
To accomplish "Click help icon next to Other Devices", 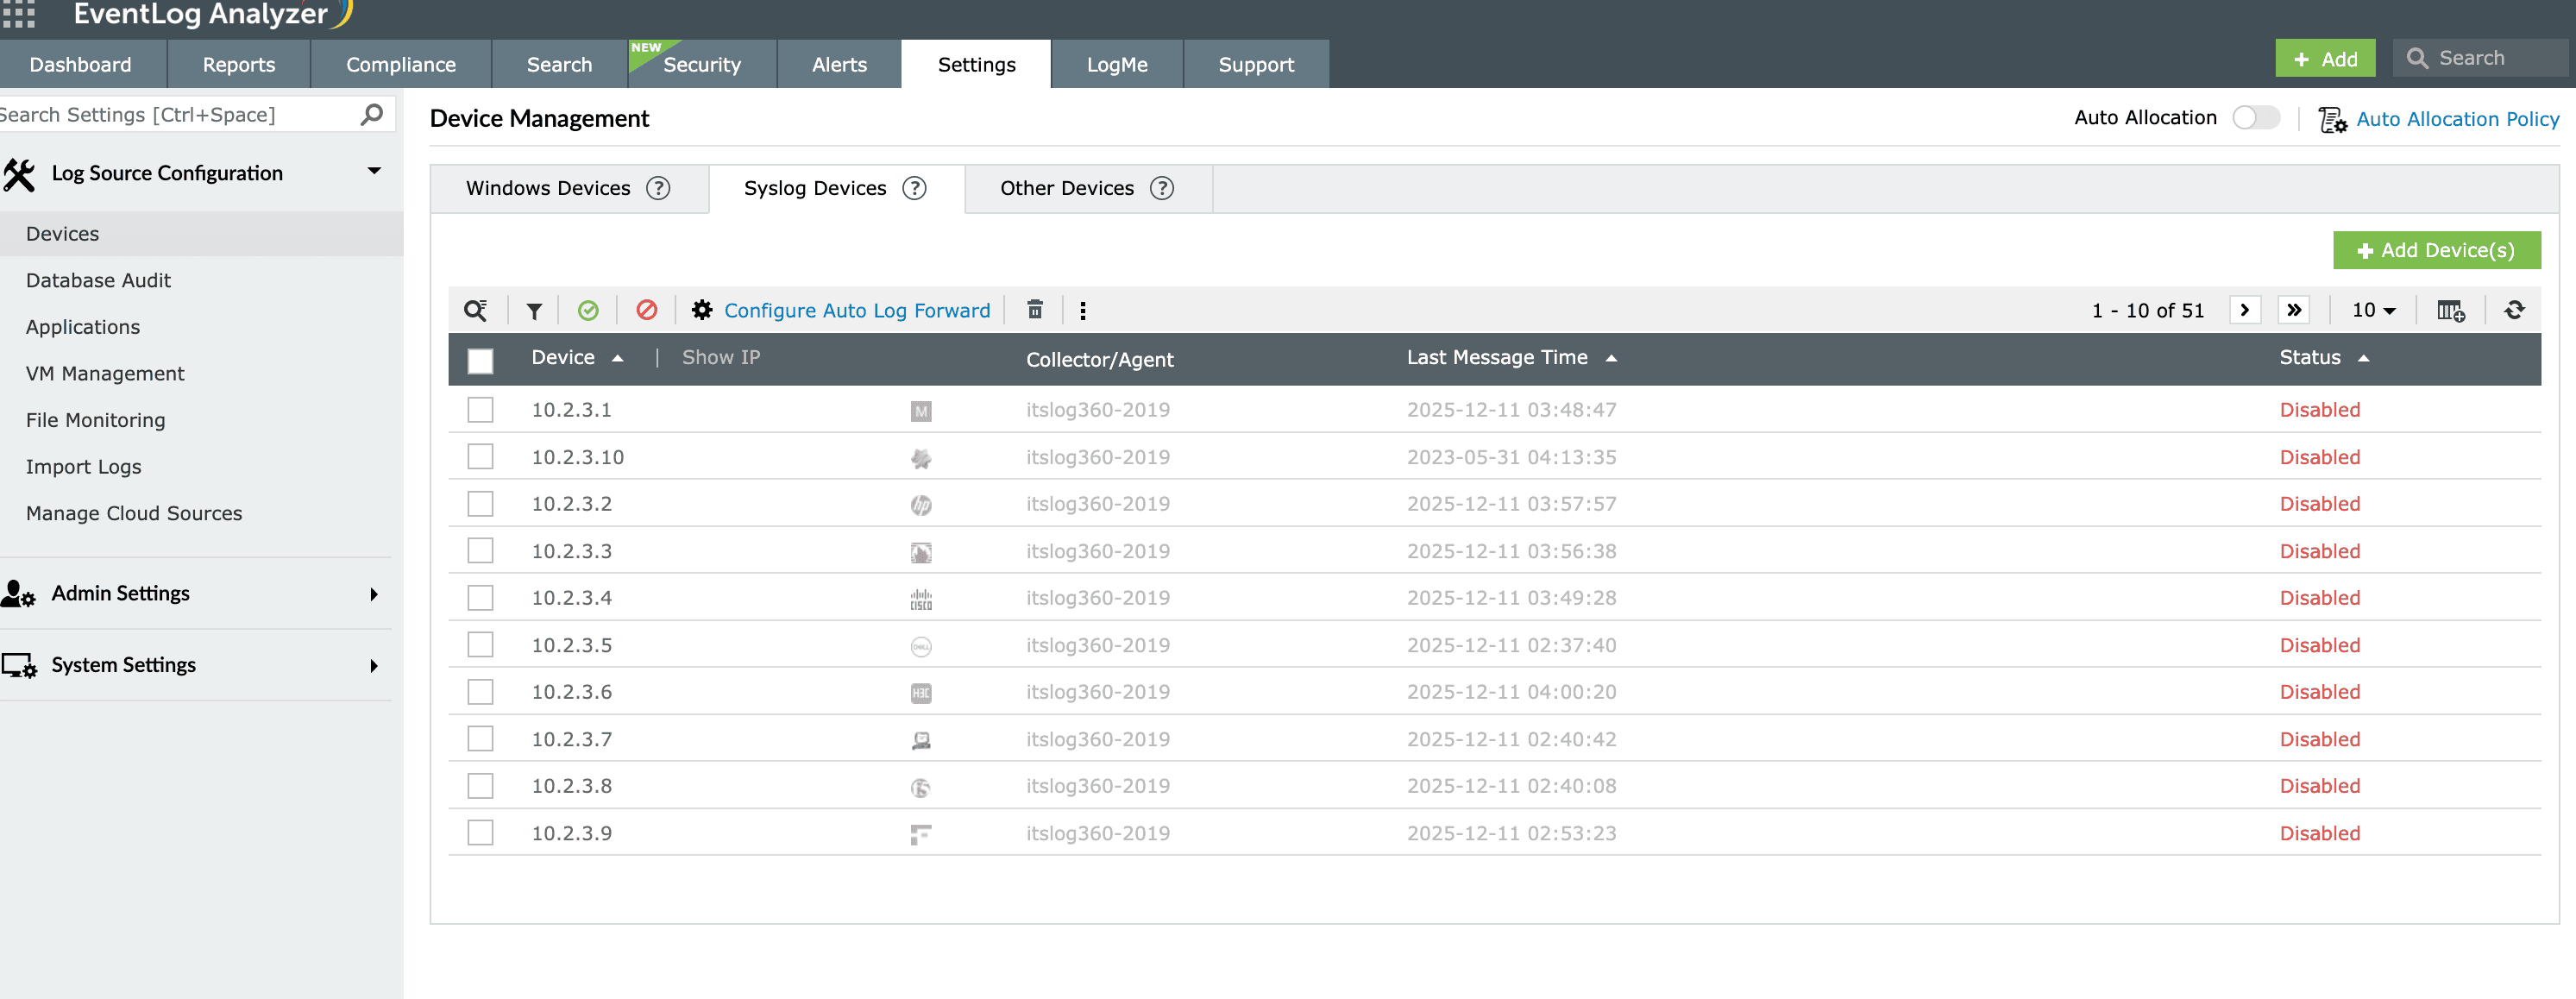I will click(x=1162, y=188).
